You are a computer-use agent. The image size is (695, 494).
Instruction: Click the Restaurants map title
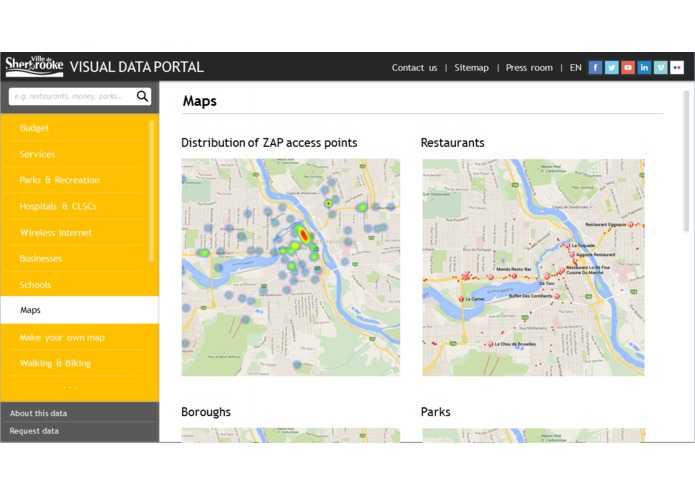point(453,143)
